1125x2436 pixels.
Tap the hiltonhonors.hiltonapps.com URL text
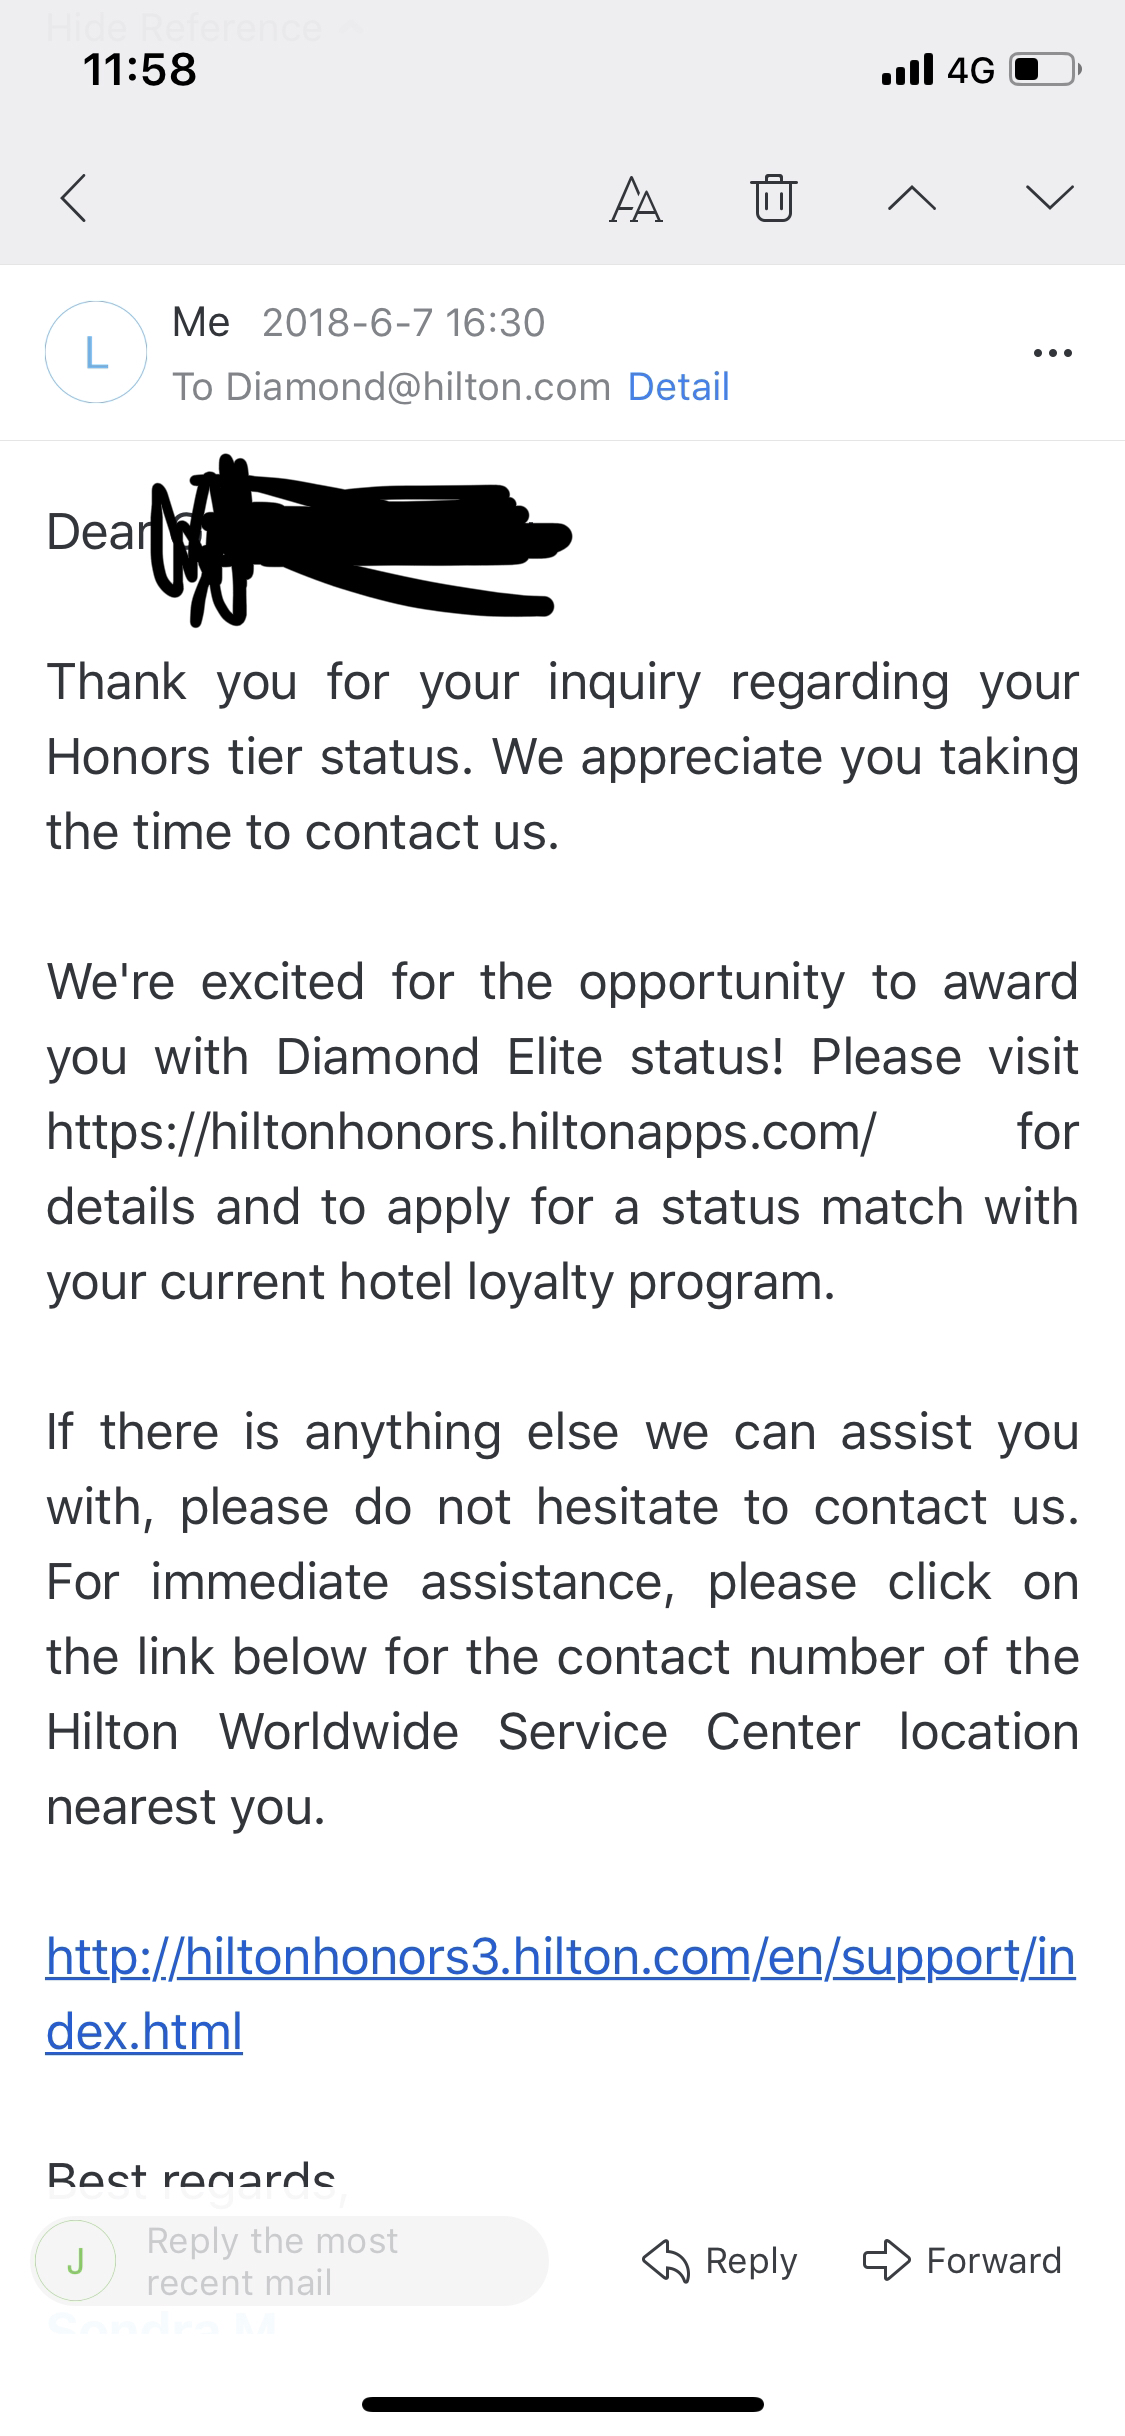pyautogui.click(x=461, y=1133)
